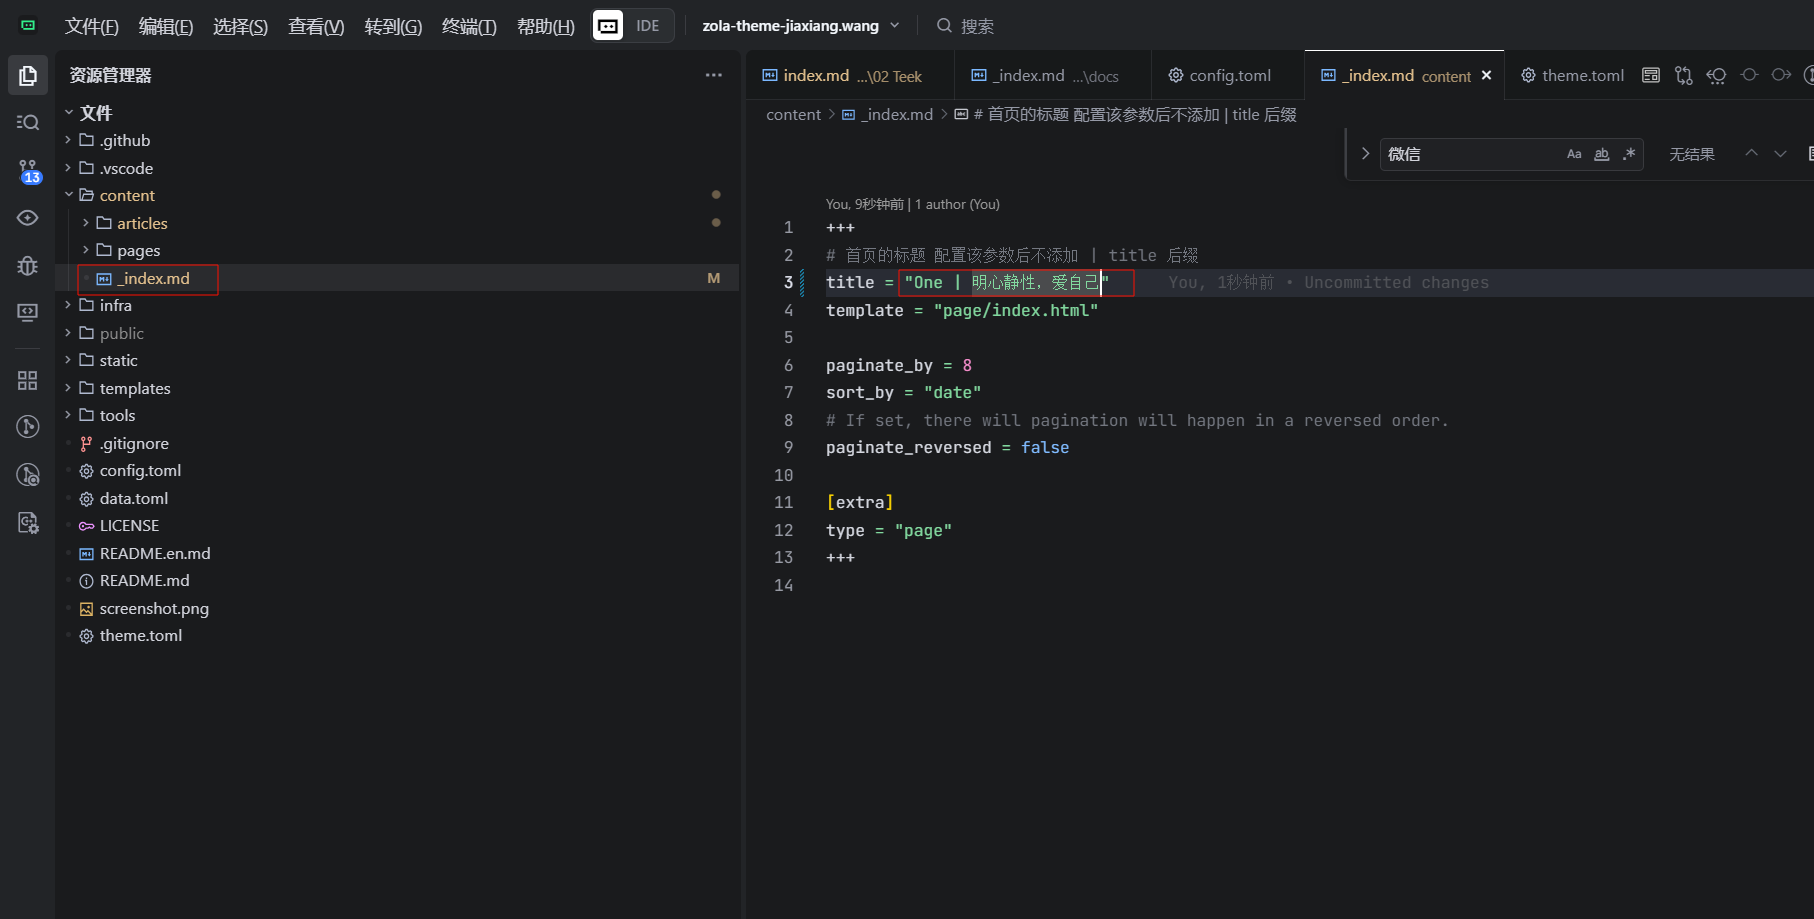Screen dimensions: 1814x919
Task: Open the Run and Debug bug icon
Action: [28, 266]
